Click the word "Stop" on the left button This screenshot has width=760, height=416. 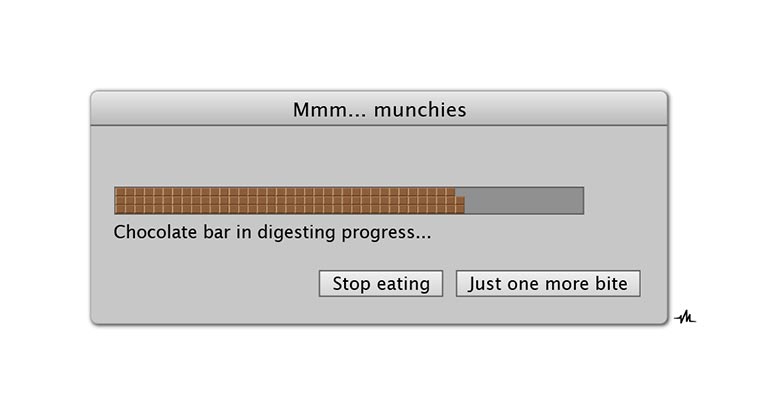[352, 284]
